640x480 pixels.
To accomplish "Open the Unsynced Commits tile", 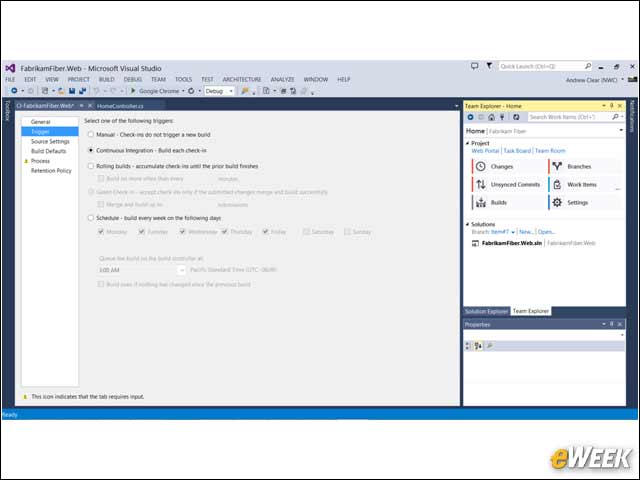I will 509,184.
